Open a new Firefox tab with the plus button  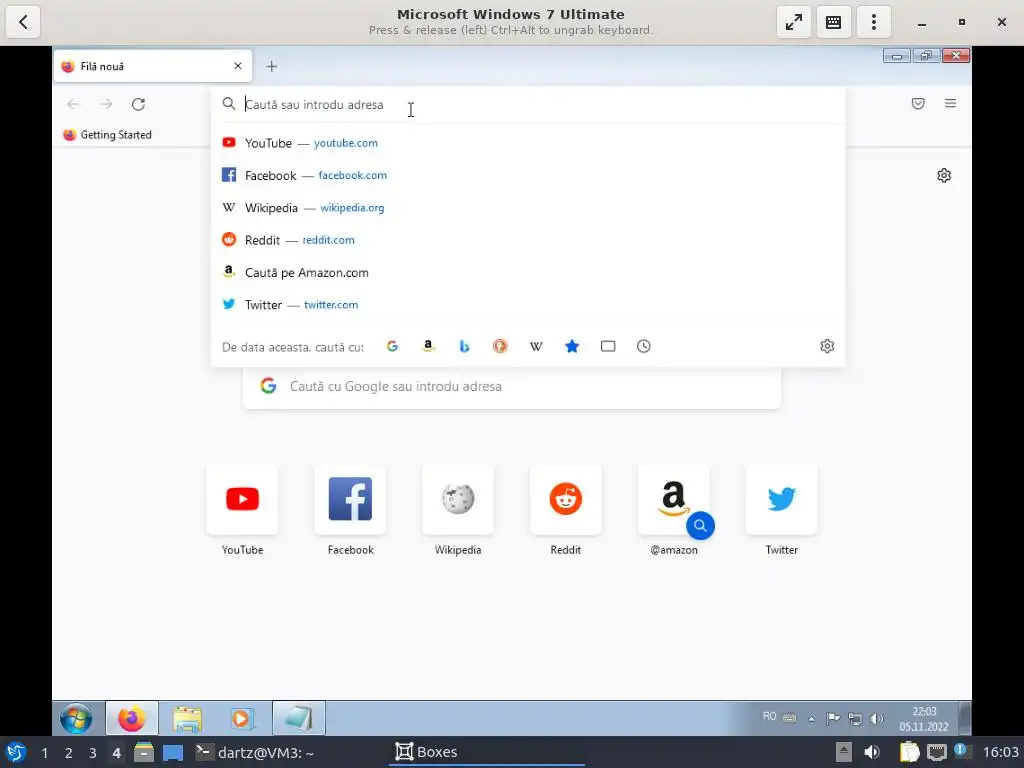coord(272,66)
